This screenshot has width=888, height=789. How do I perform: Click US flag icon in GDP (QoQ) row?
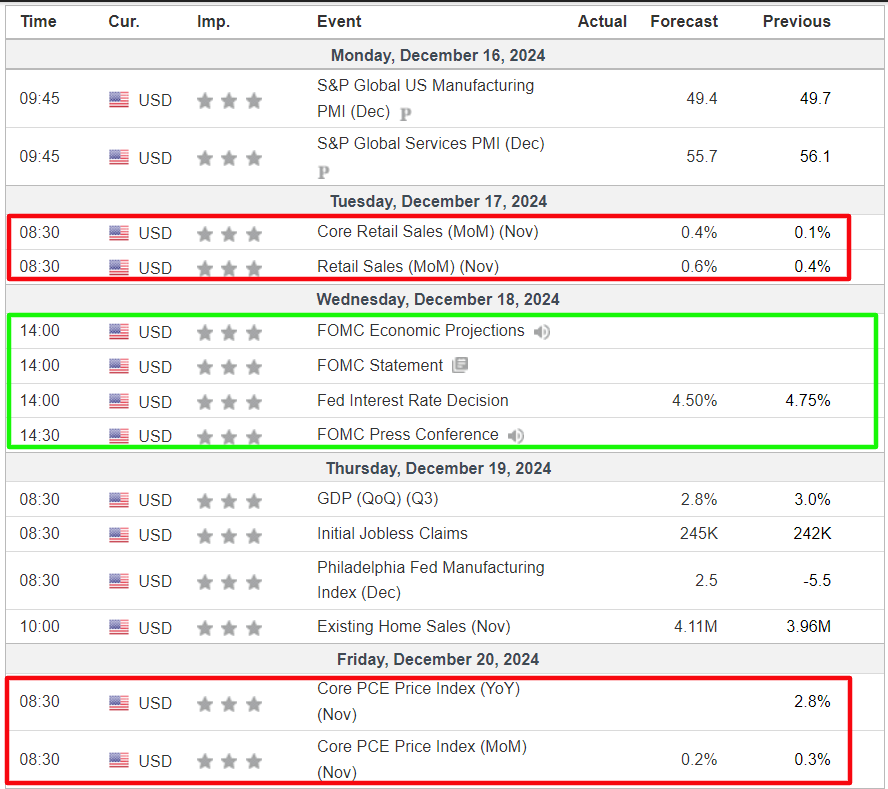tap(119, 500)
